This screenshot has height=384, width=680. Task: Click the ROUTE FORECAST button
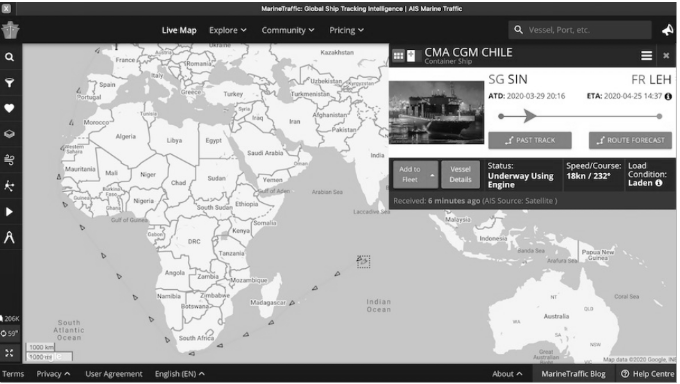630,140
